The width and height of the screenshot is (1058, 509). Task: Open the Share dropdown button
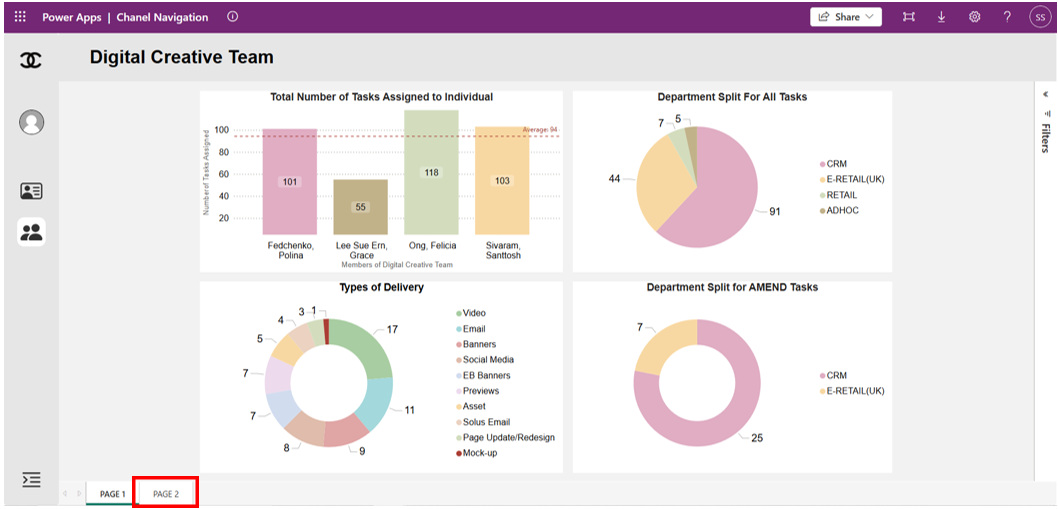[845, 17]
